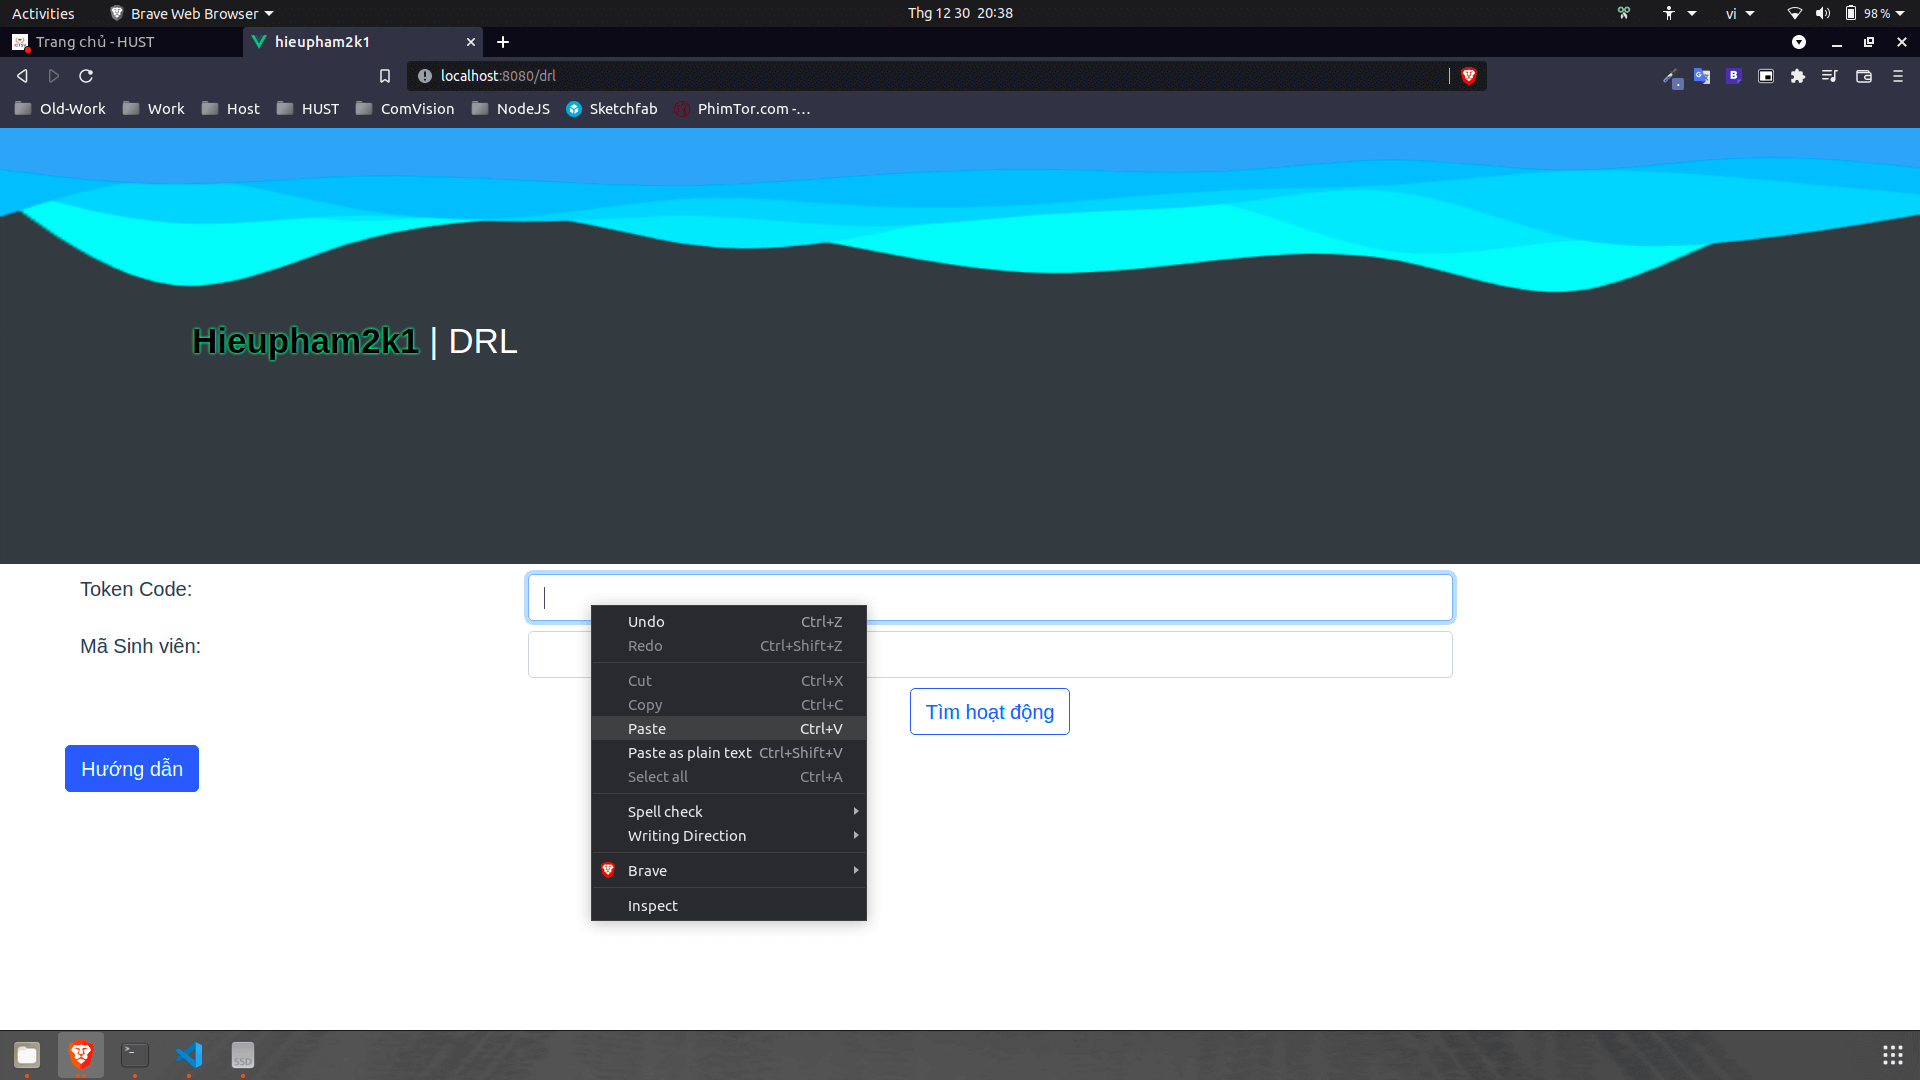The width and height of the screenshot is (1920, 1080).
Task: Click the Hướng dẫn button
Action: click(x=132, y=768)
